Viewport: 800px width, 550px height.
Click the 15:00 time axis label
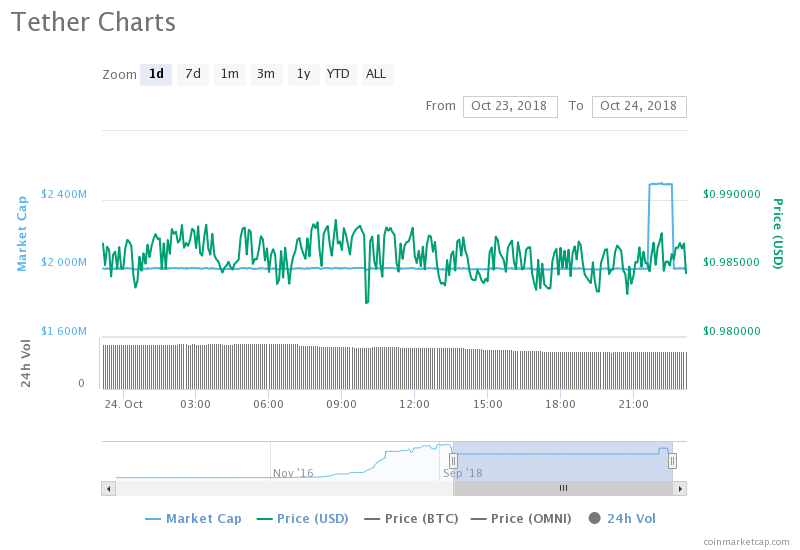coord(487,404)
